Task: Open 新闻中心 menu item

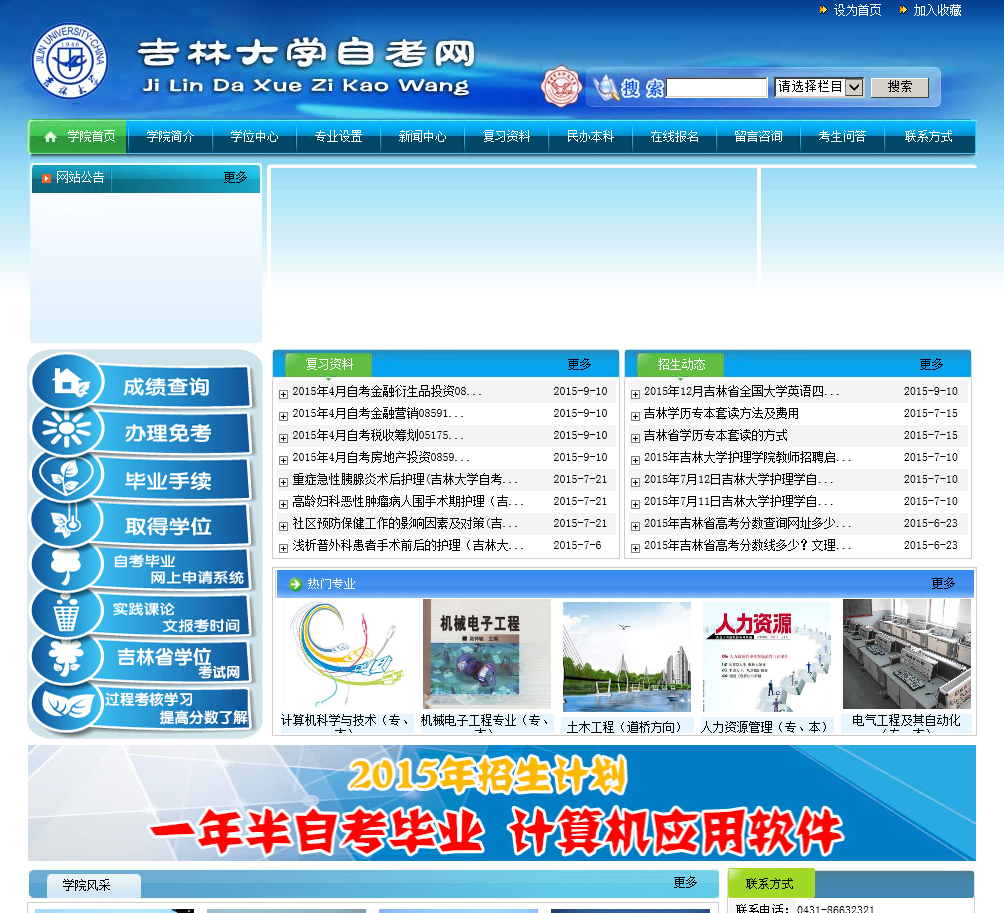Action: [x=422, y=136]
